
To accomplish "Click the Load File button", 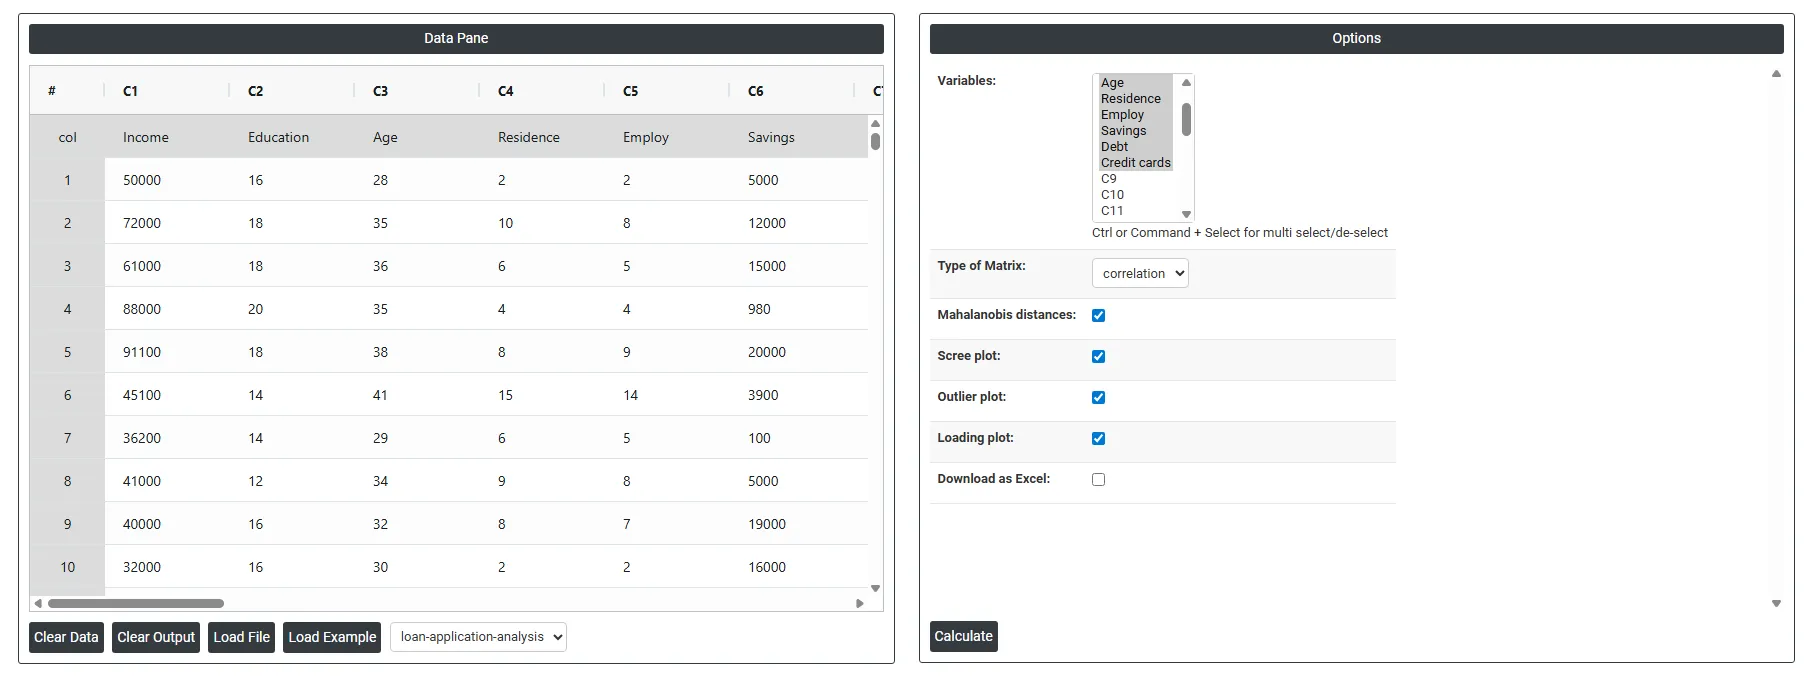I will point(241,637).
